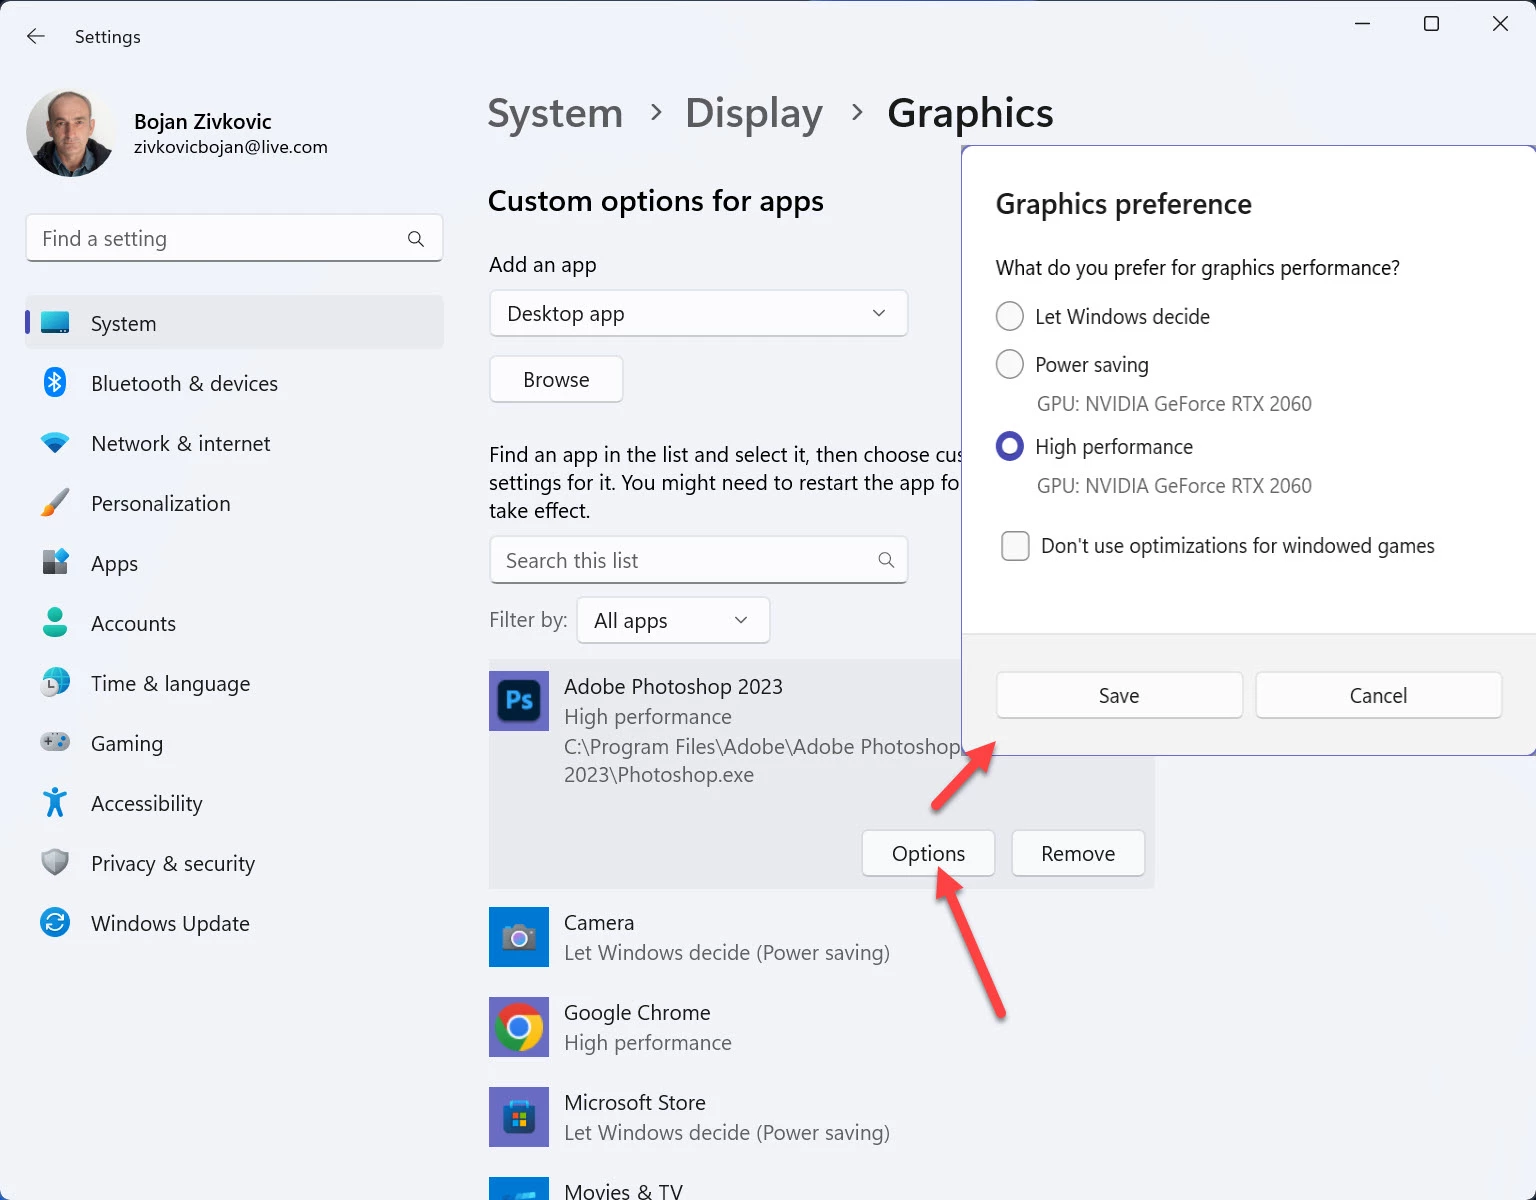Screen dimensions: 1536x1200
Task: Click Accessibility label in sidebar
Action: [147, 803]
